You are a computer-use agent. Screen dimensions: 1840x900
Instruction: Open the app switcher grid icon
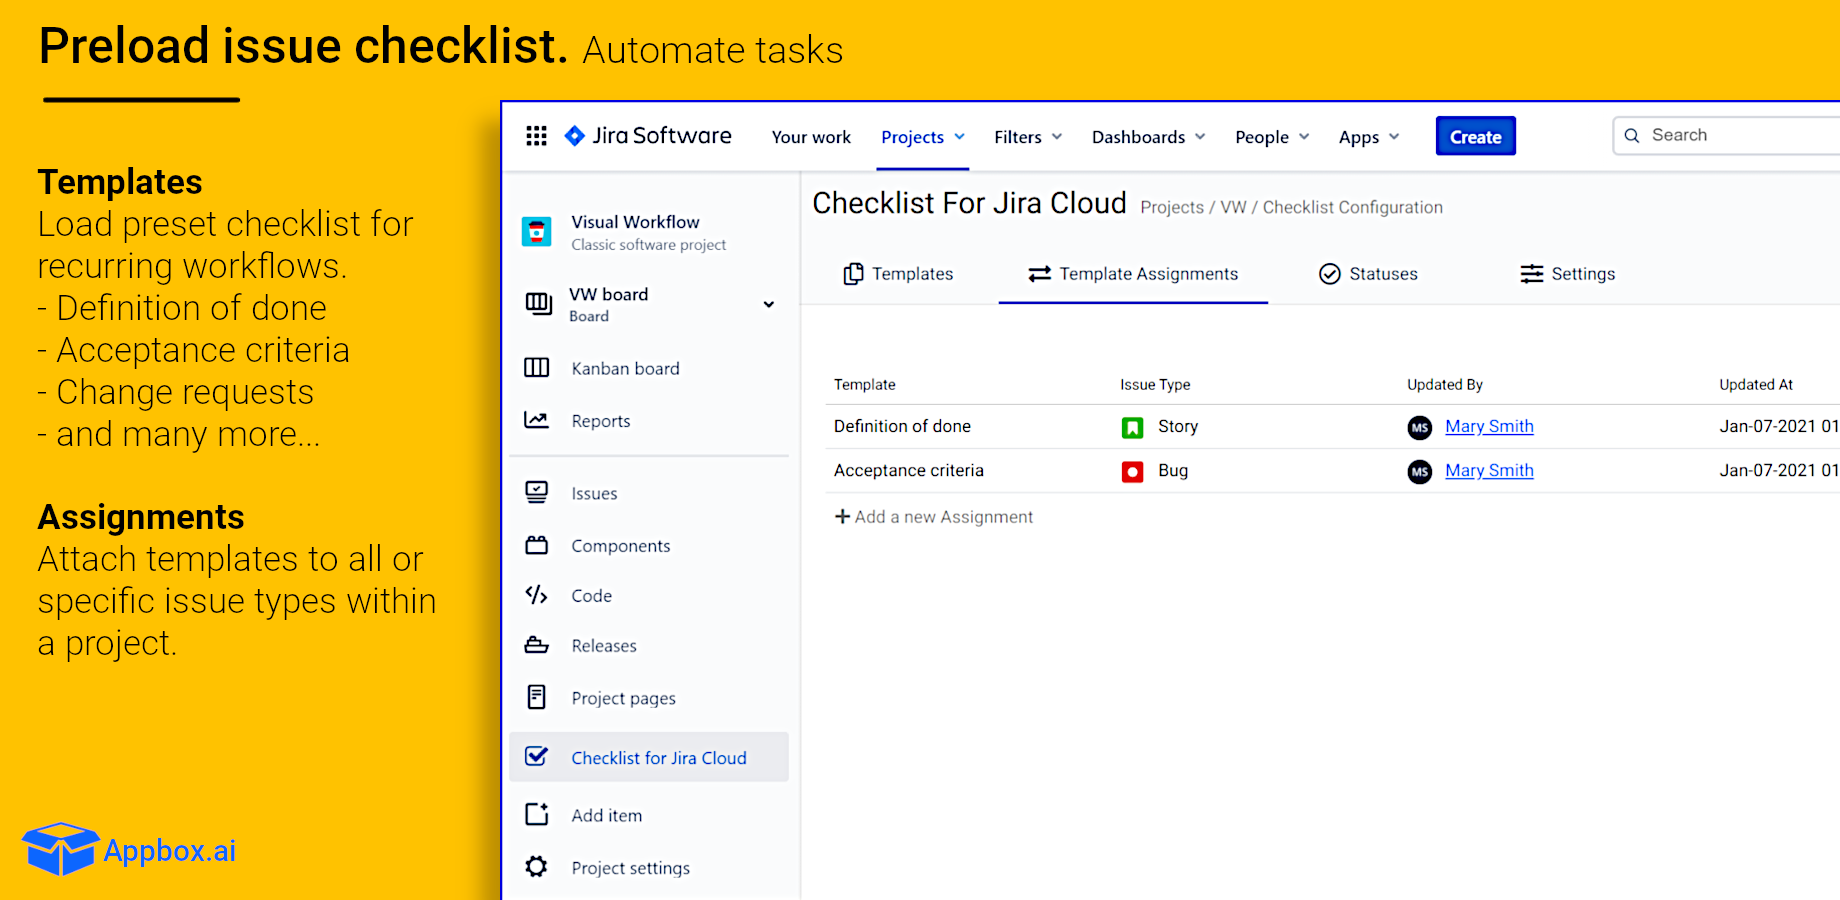536,136
